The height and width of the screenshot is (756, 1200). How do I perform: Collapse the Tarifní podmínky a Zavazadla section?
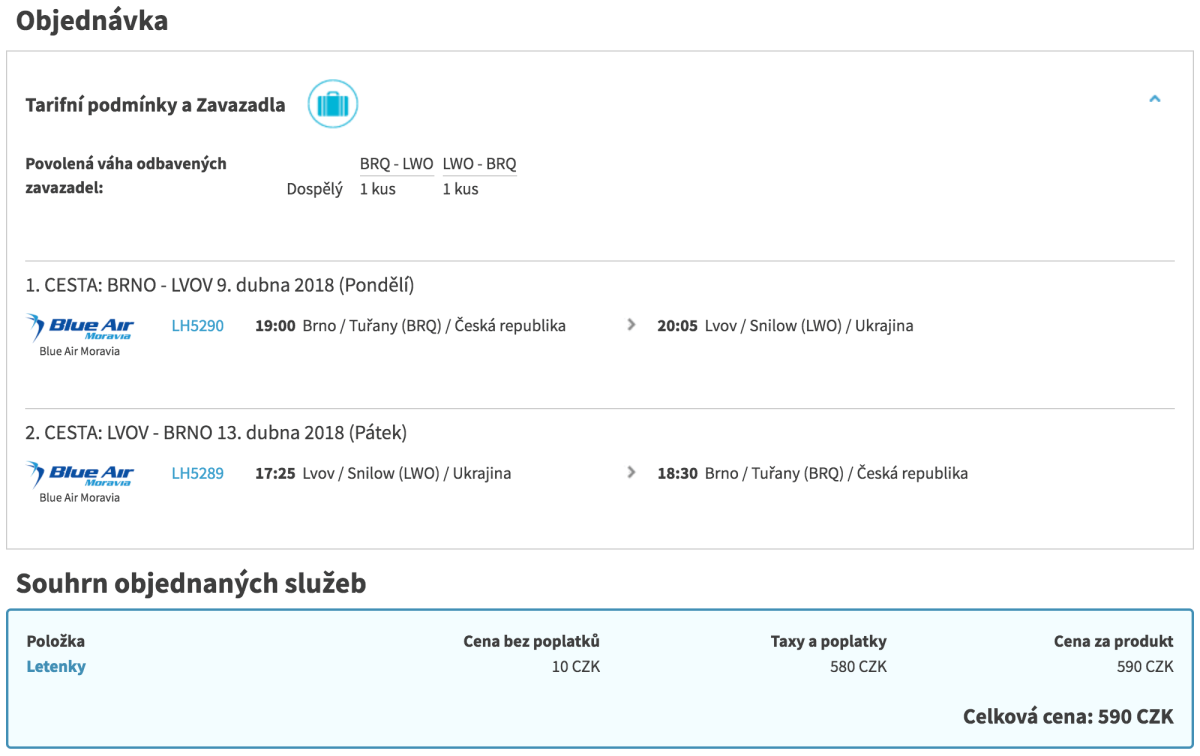click(1154, 99)
